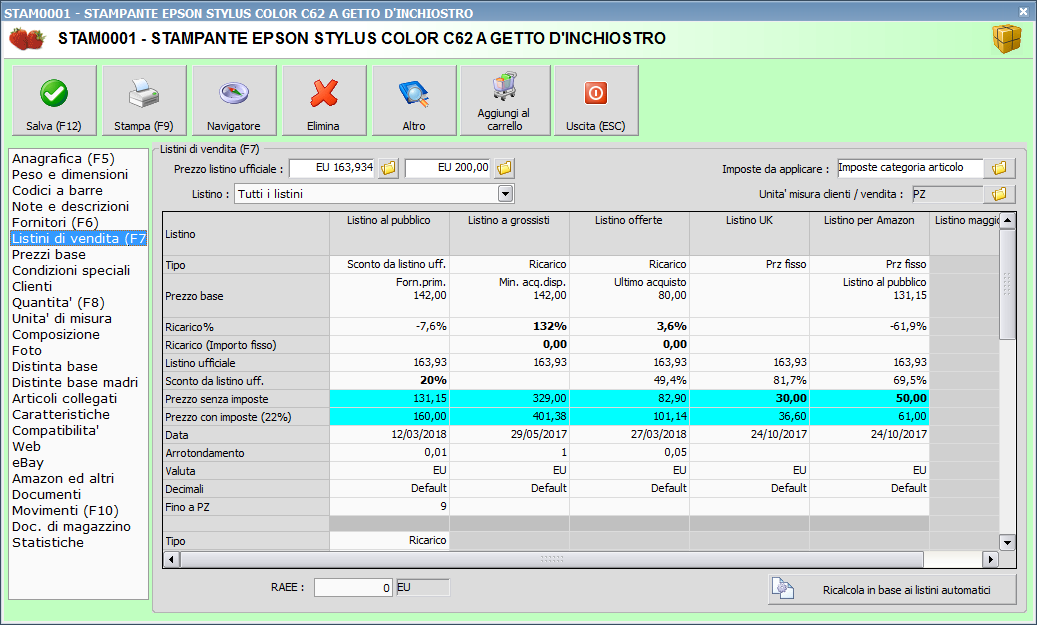Select the Listino per Amazon column header
Screen dimensions: 1037x625
click(x=869, y=233)
